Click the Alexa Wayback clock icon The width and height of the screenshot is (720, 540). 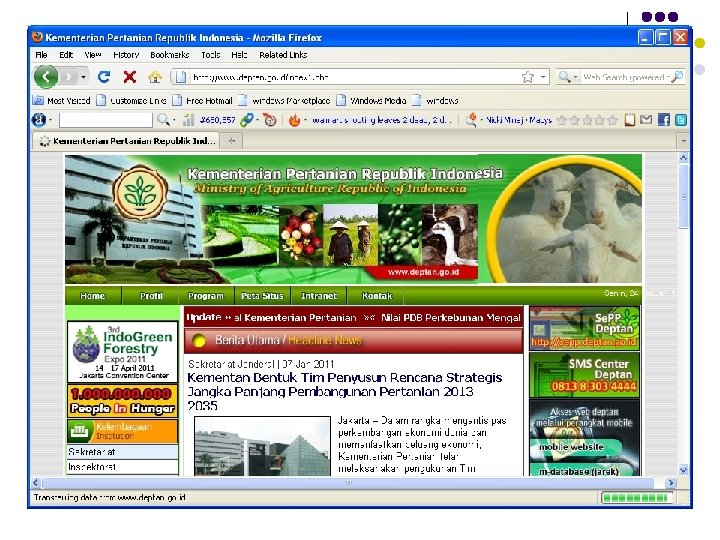(x=270, y=120)
